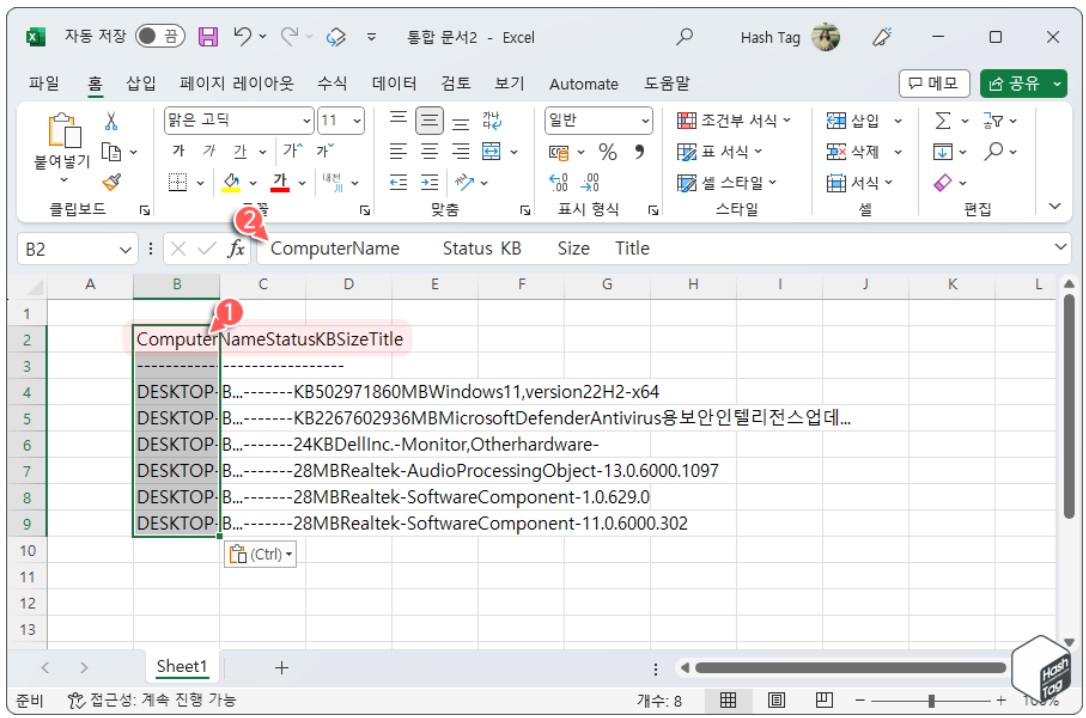1086x718 pixels.
Task: Open Format as Table menu
Action: coord(720,152)
